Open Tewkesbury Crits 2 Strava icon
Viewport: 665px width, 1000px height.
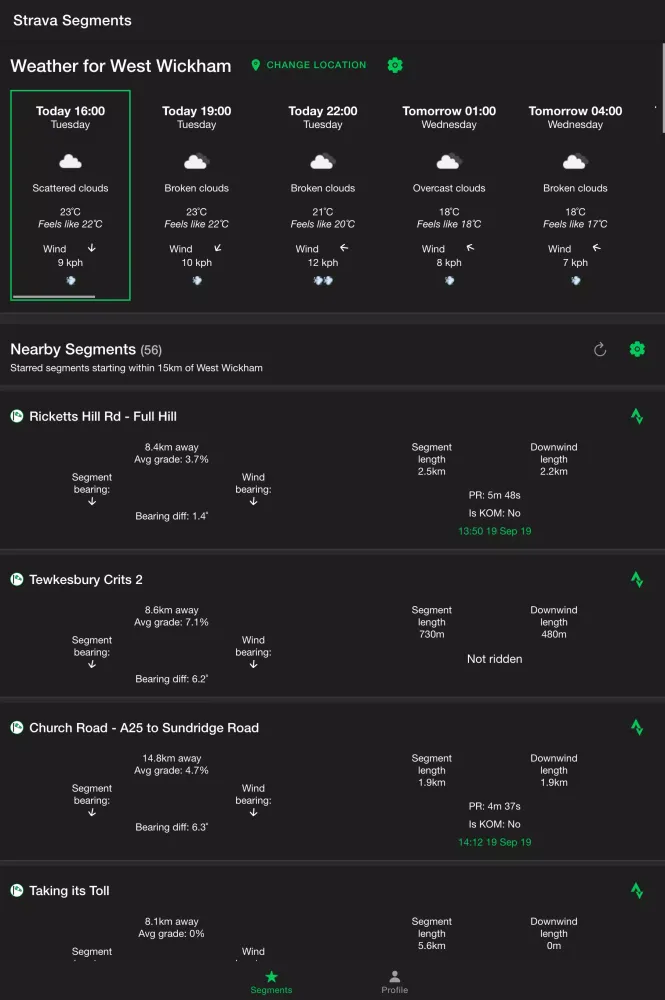tap(637, 579)
